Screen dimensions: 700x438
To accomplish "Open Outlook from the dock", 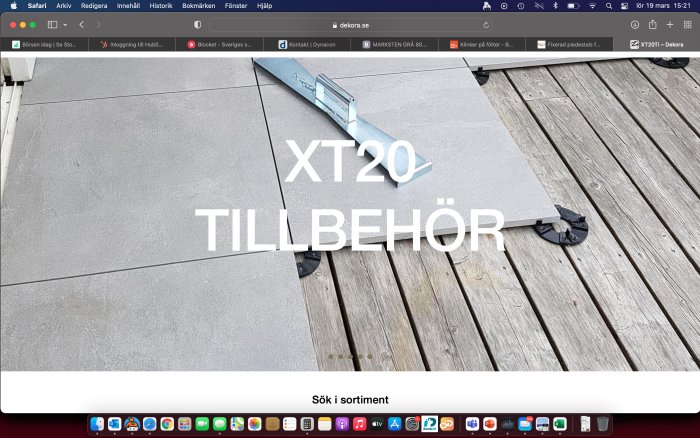I will click(114, 424).
